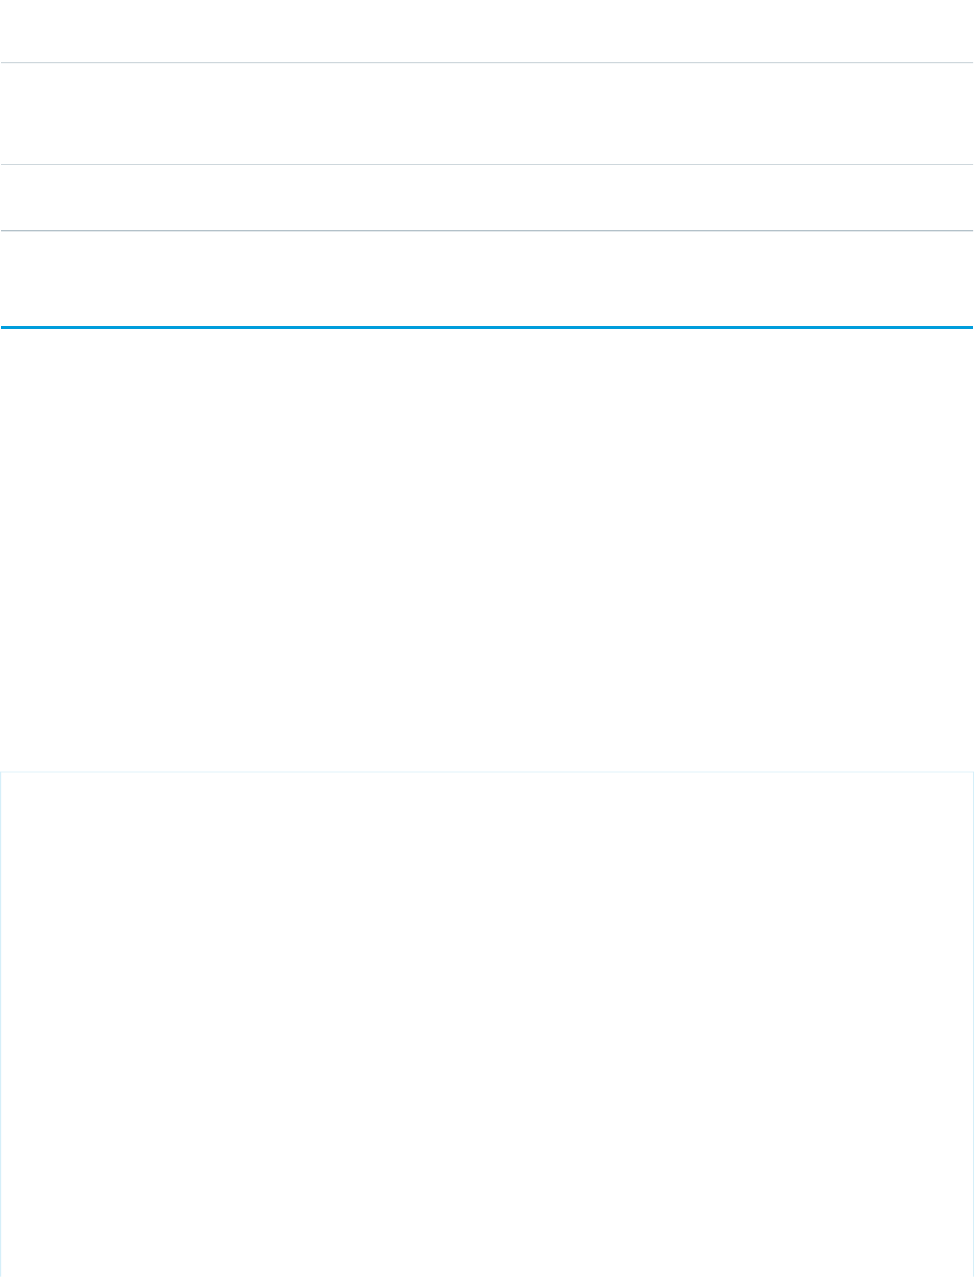Click the empty row between the second and third gray lines
Image resolution: width=974 pixels, height=1277 pixels.
pos(487,198)
